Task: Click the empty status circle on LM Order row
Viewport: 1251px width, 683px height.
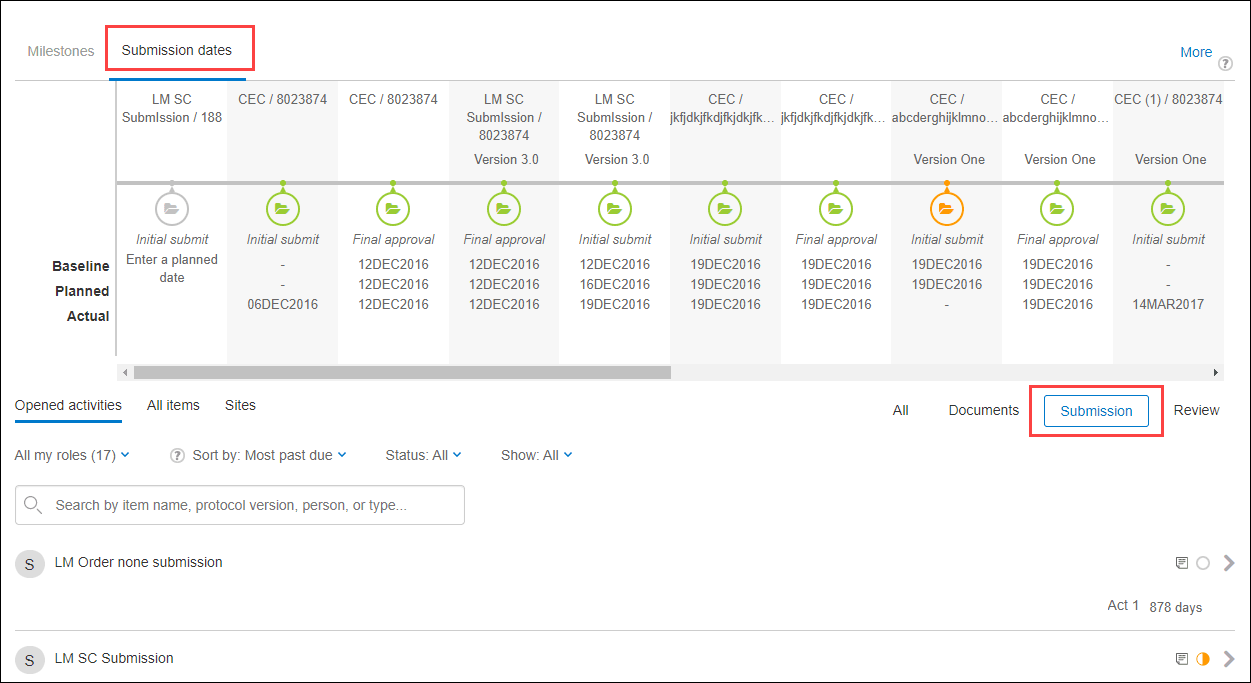Action: coord(1203,562)
